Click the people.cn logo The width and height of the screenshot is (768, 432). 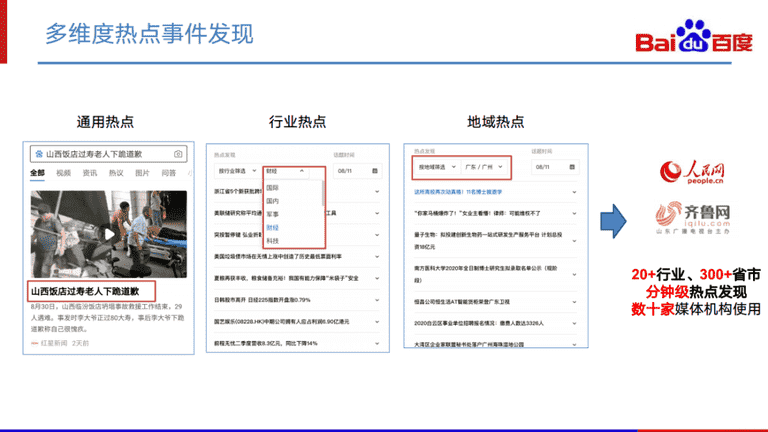tap(692, 172)
